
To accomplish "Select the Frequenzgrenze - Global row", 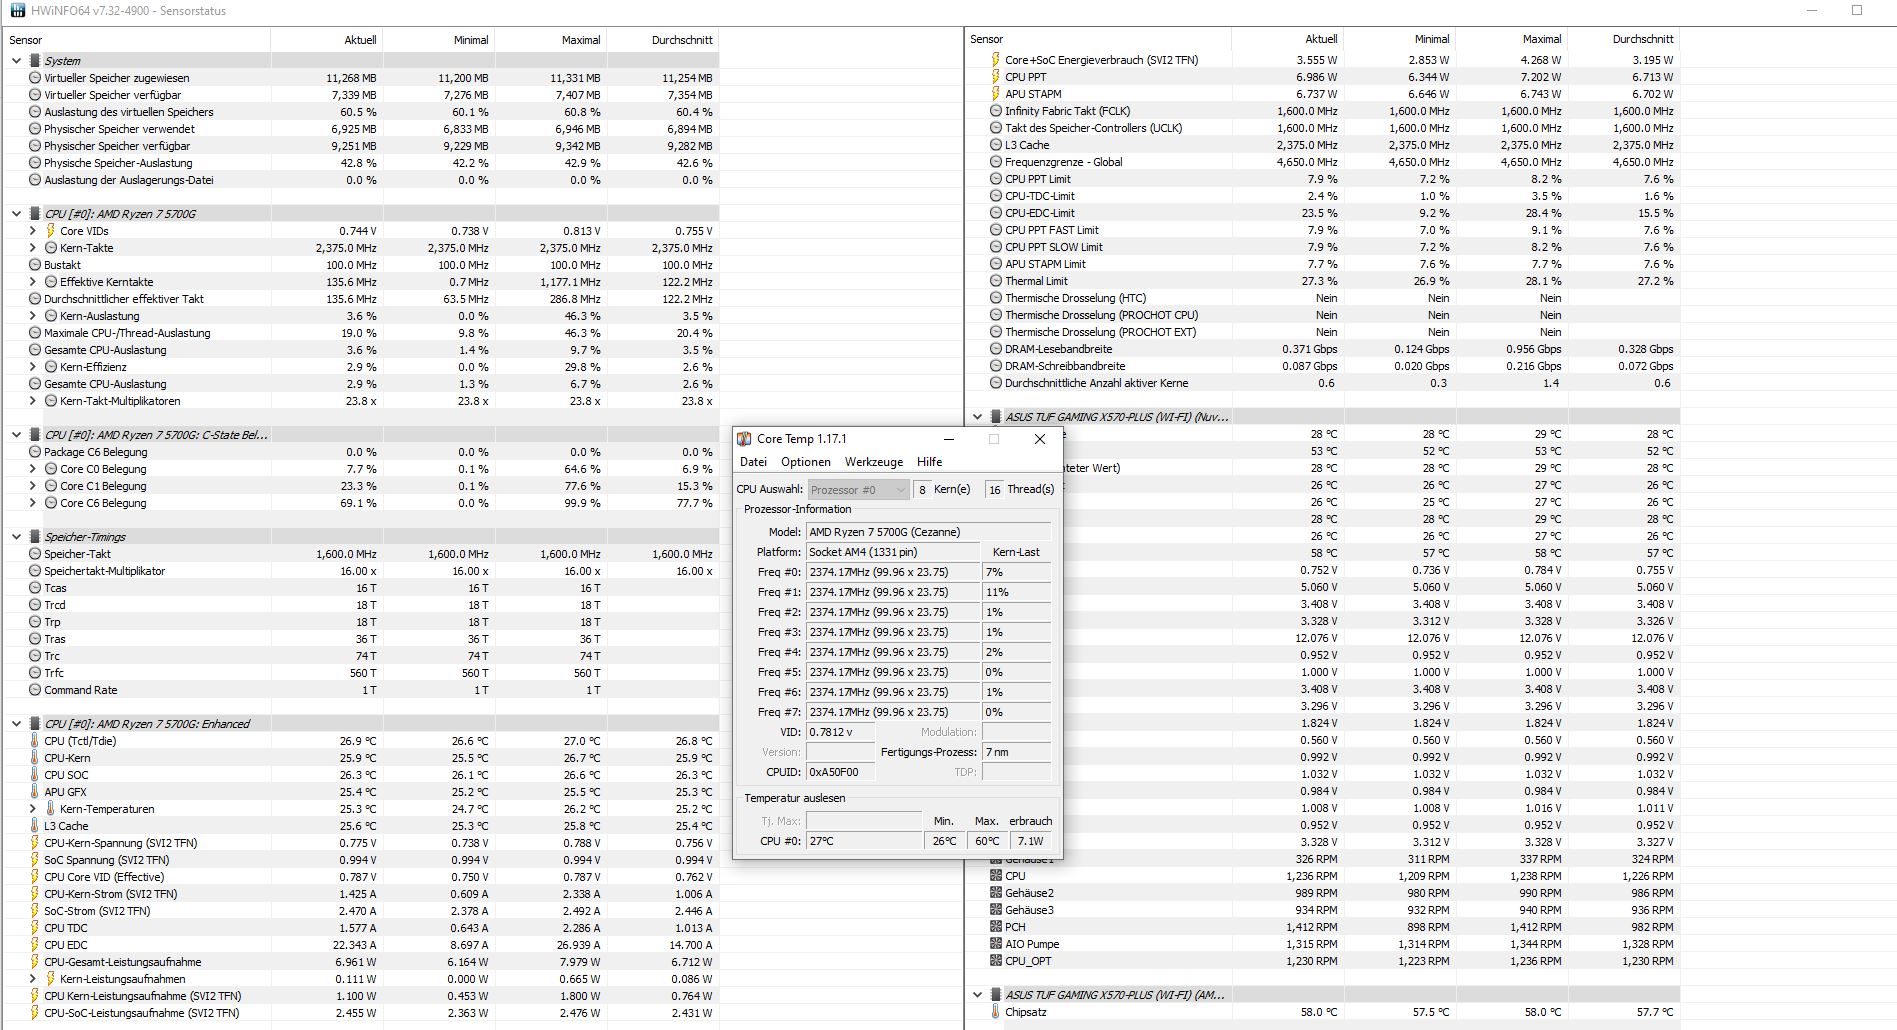I will point(1323,162).
